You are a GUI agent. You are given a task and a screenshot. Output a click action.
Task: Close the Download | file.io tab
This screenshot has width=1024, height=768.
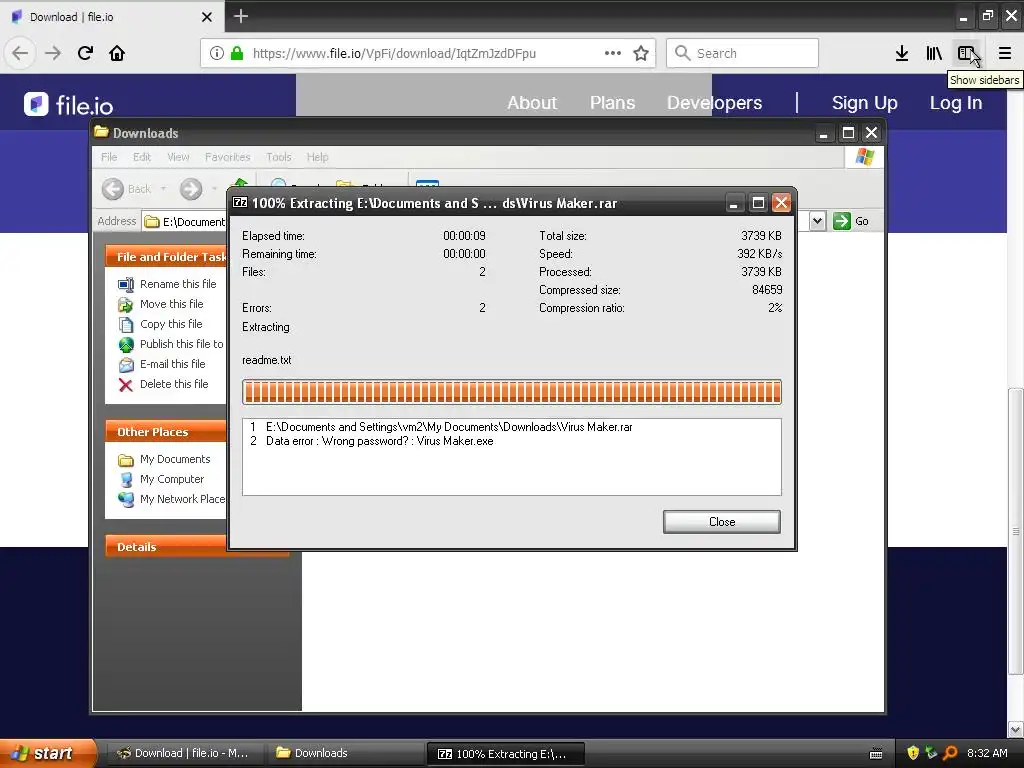(207, 17)
